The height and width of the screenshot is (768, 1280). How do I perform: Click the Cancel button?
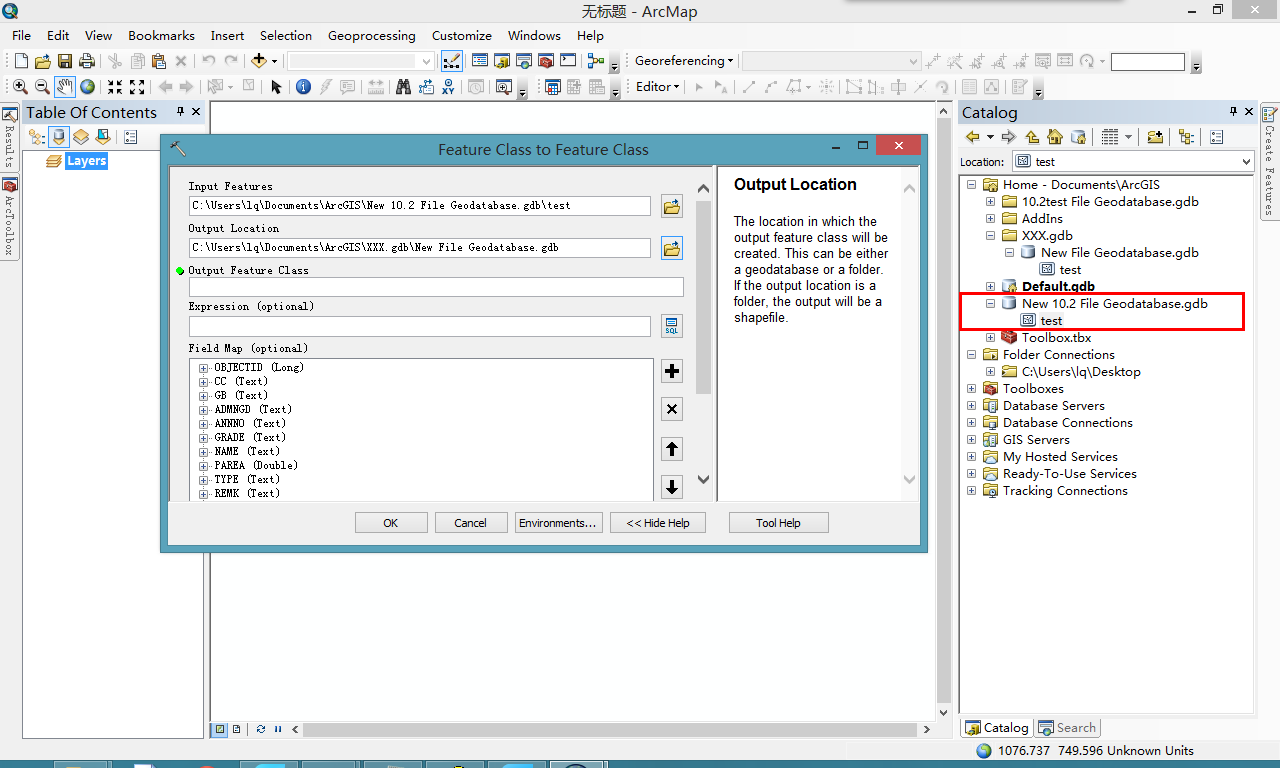(470, 523)
